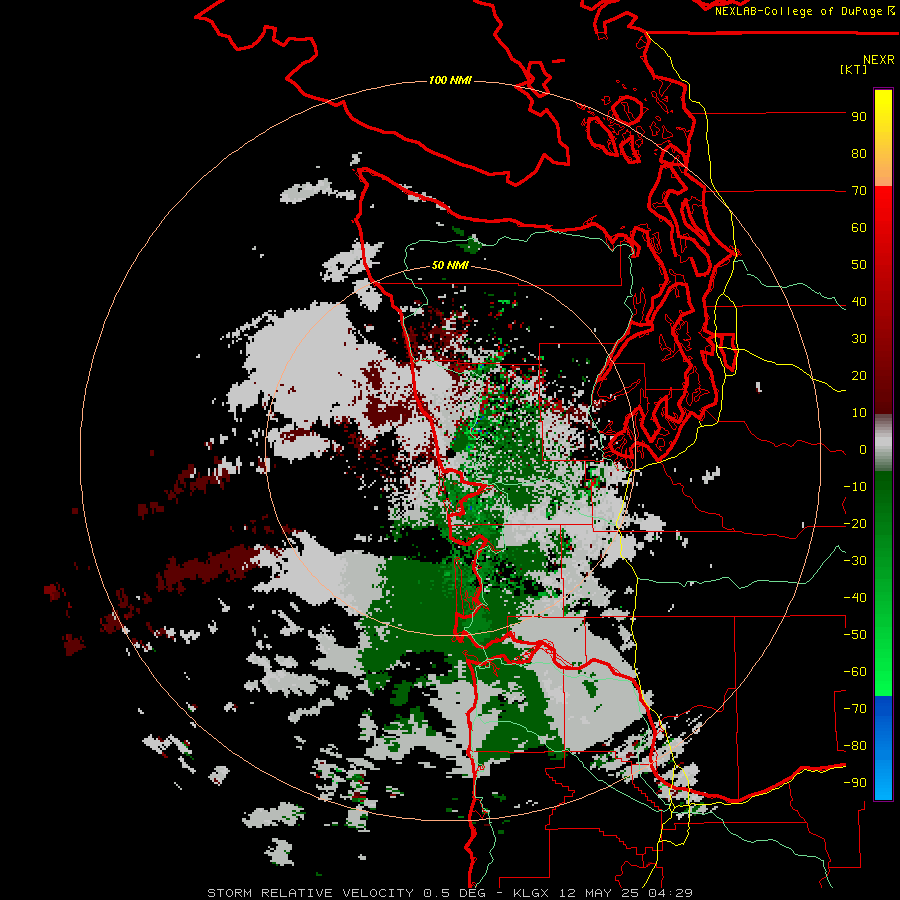
Task: Select the 50 value on velocity scale
Action: (859, 265)
